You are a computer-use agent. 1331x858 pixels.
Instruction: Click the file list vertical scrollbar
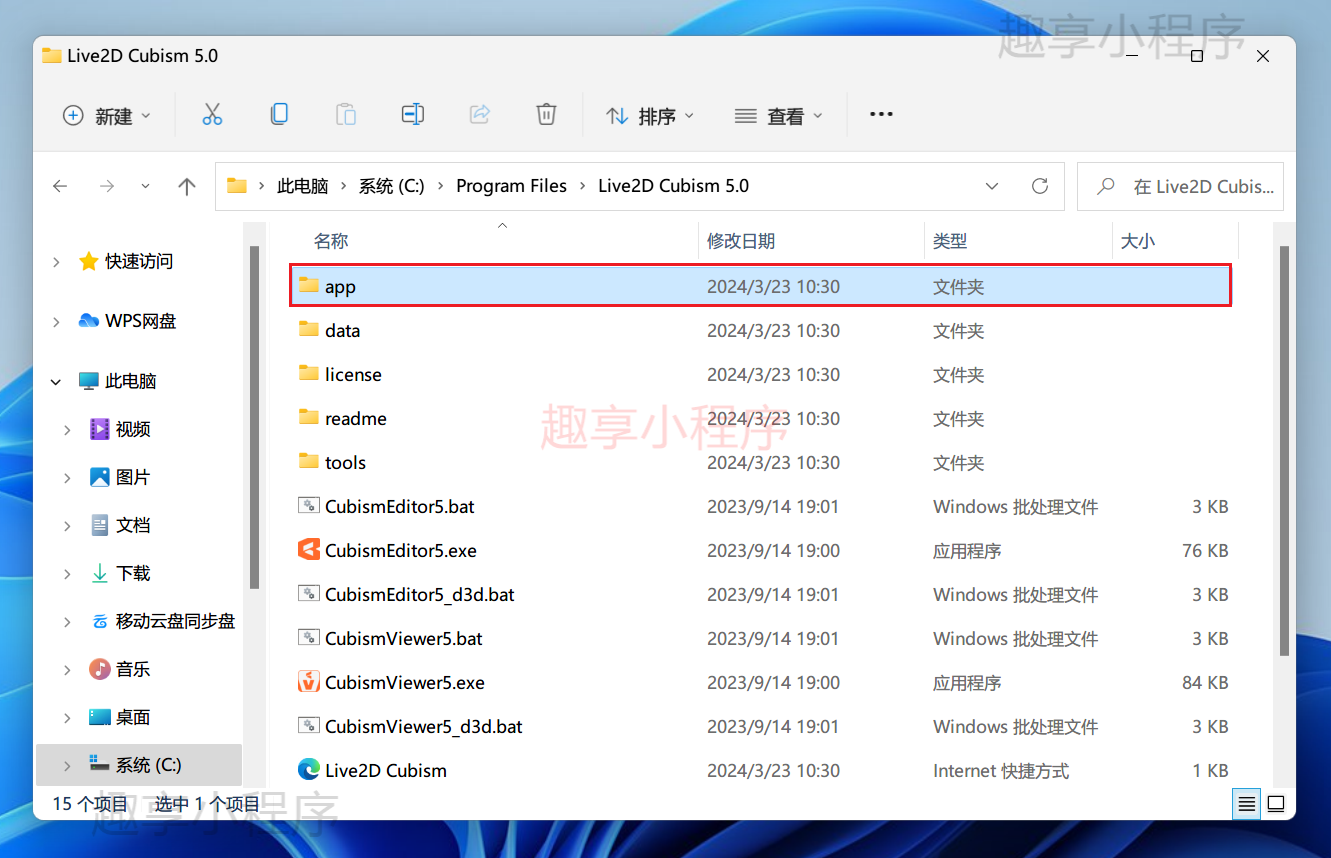(x=1284, y=450)
